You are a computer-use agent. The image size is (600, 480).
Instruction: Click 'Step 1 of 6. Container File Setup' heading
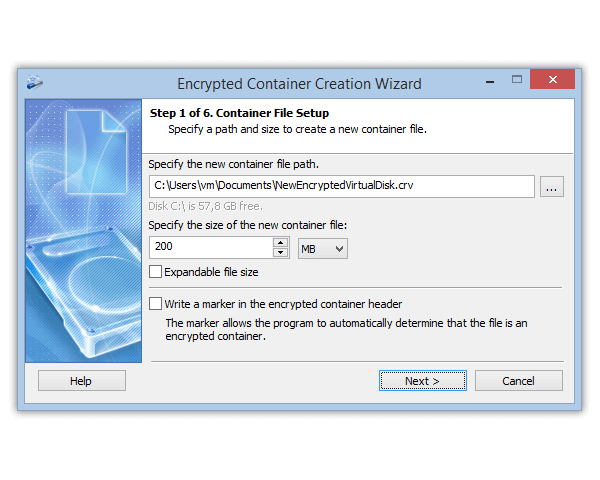click(x=239, y=113)
